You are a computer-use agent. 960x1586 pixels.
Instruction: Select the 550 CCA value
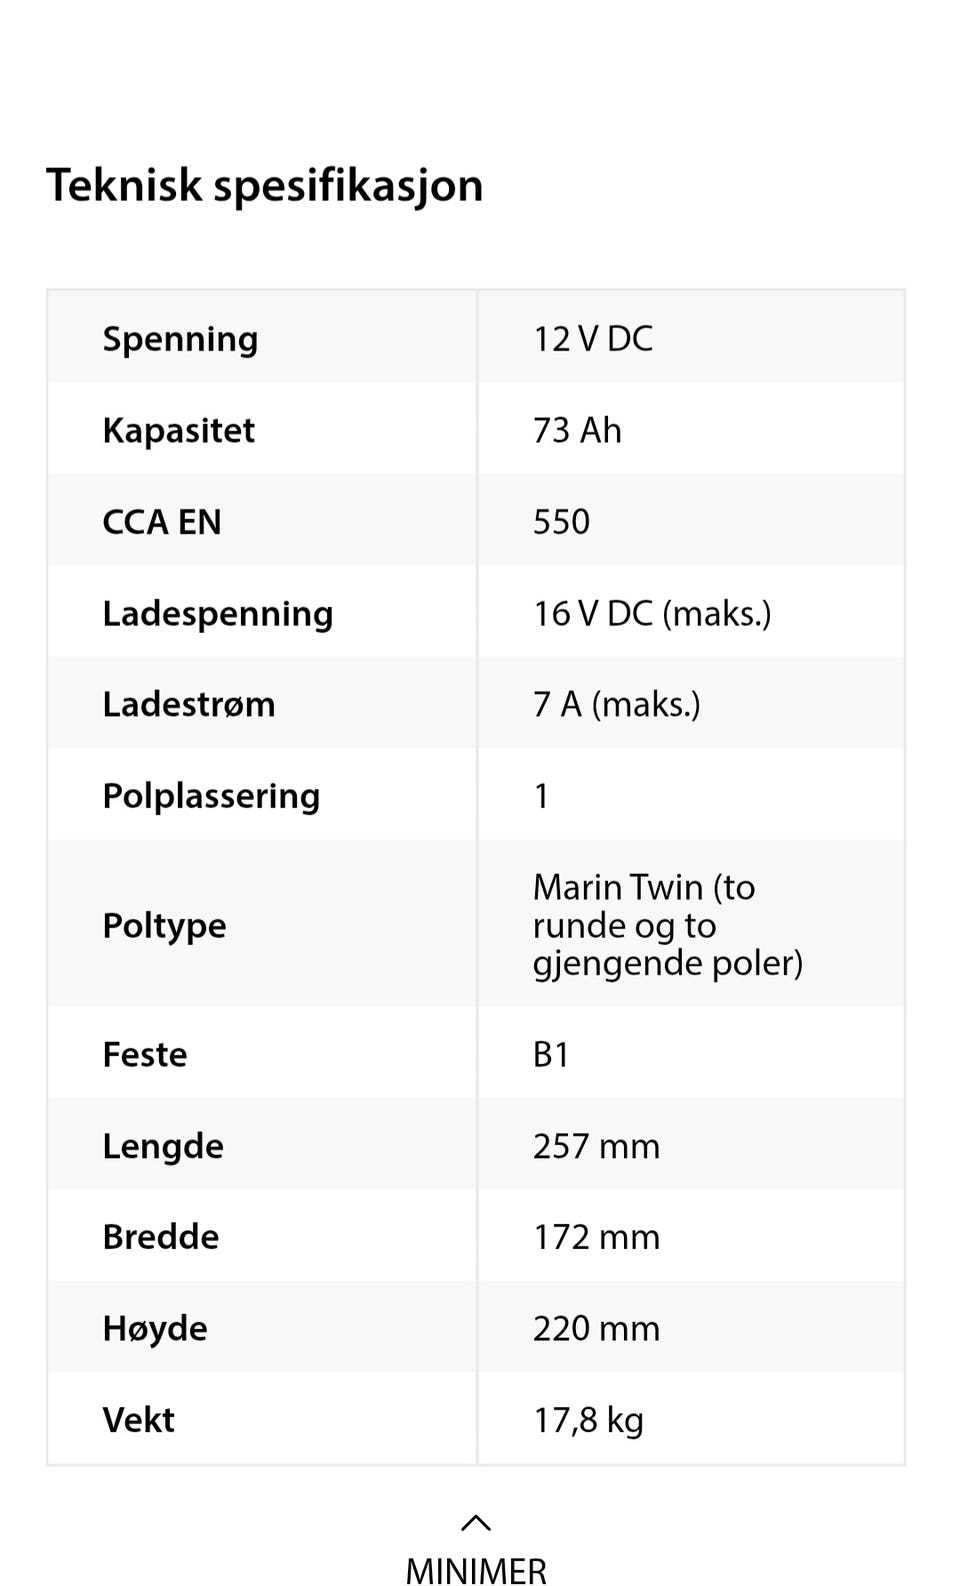(561, 522)
